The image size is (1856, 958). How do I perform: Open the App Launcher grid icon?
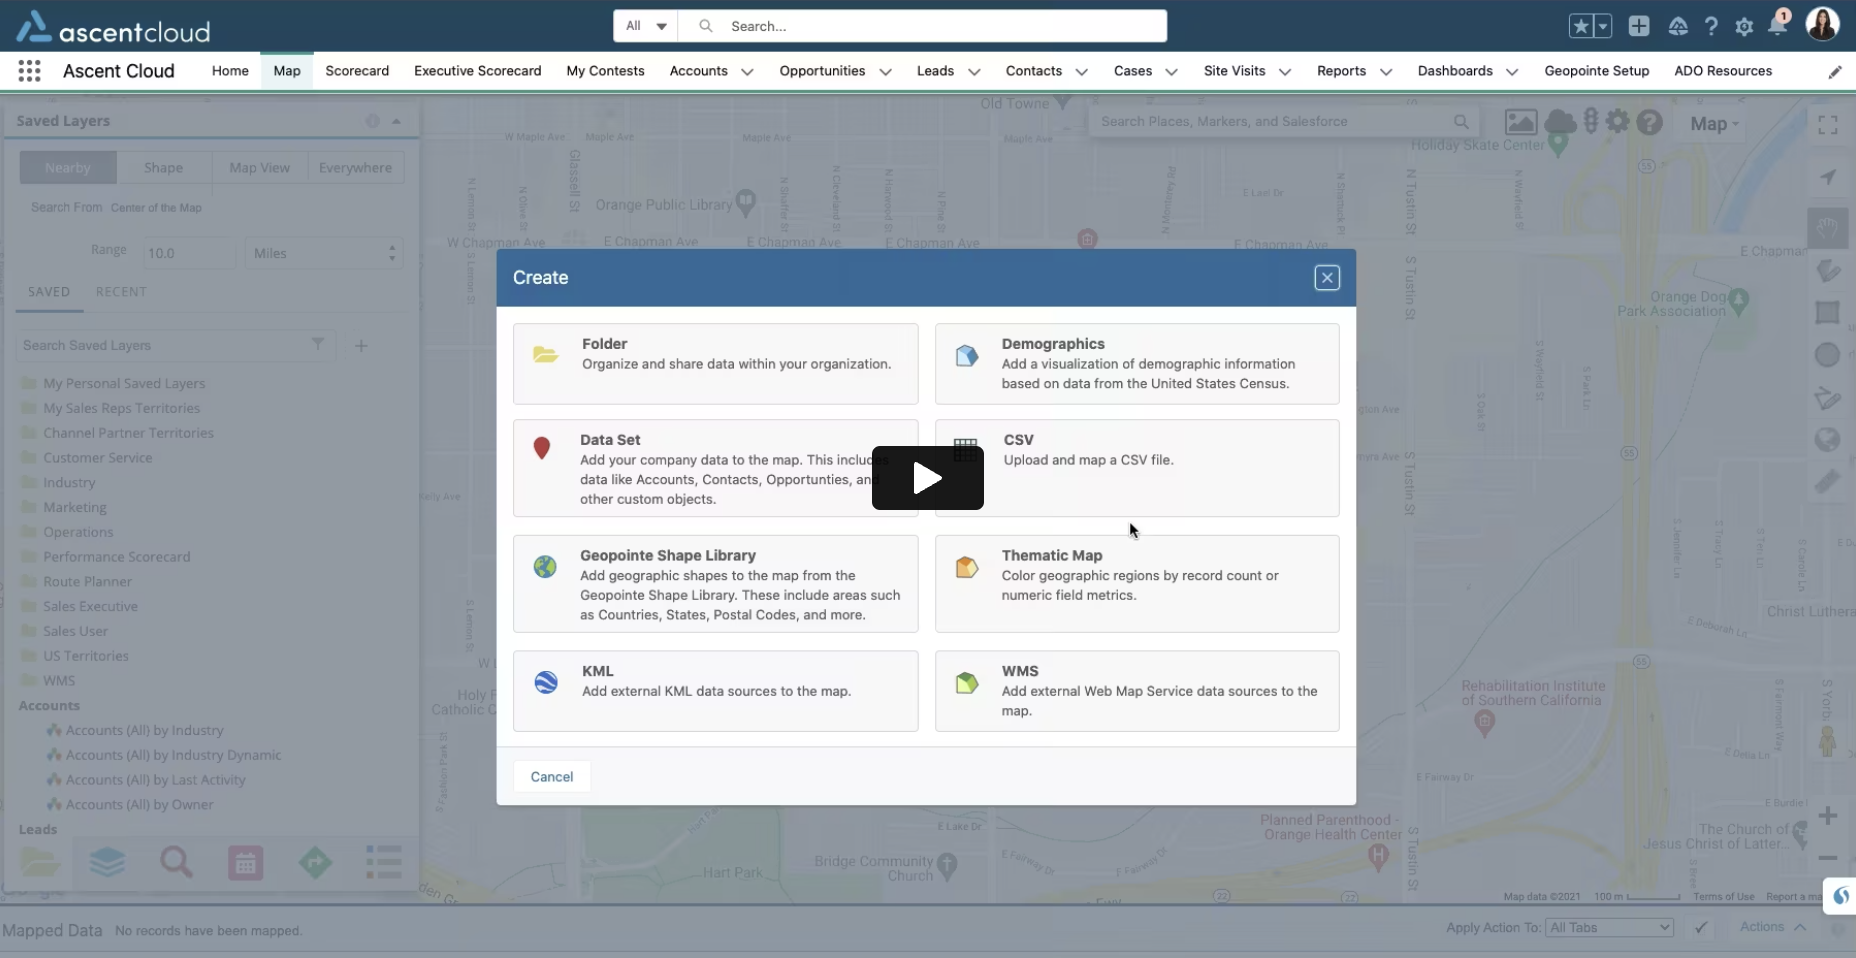[29, 71]
